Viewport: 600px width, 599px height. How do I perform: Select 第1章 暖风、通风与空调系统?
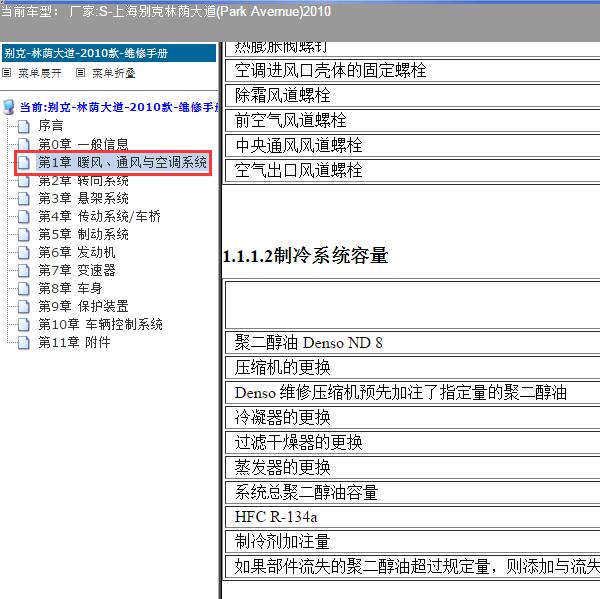tap(122, 162)
